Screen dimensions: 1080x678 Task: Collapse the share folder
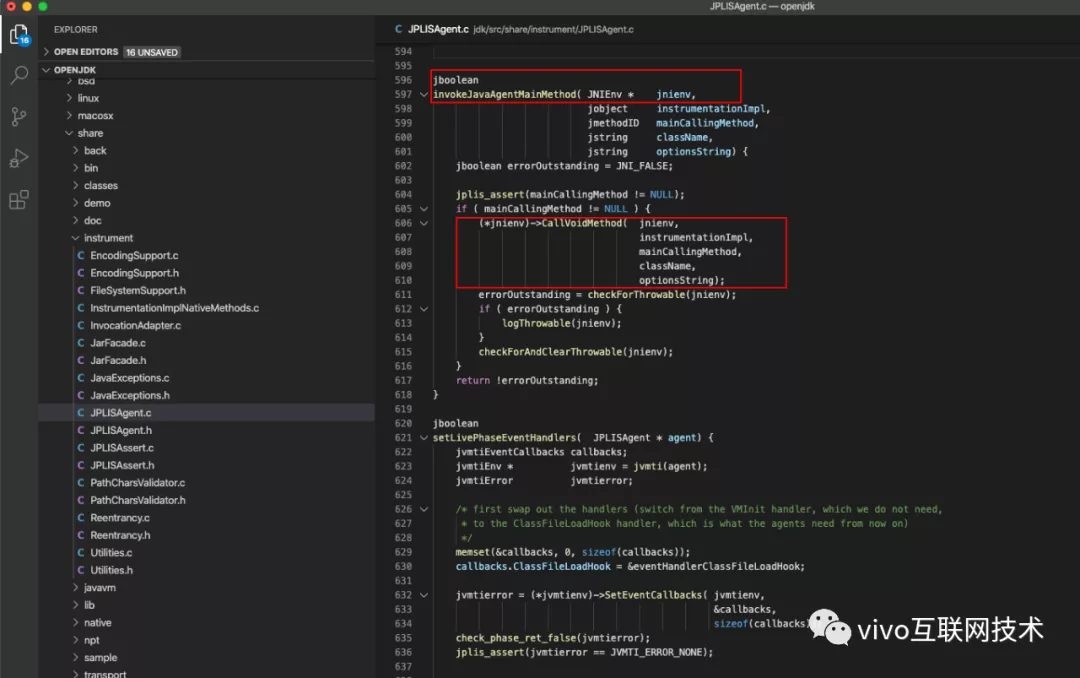(69, 133)
